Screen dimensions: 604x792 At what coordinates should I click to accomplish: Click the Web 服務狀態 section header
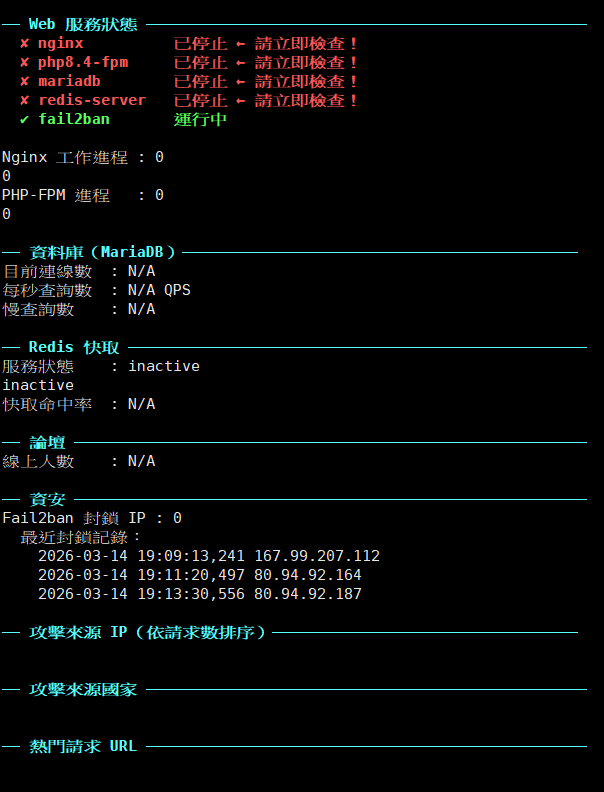point(83,24)
